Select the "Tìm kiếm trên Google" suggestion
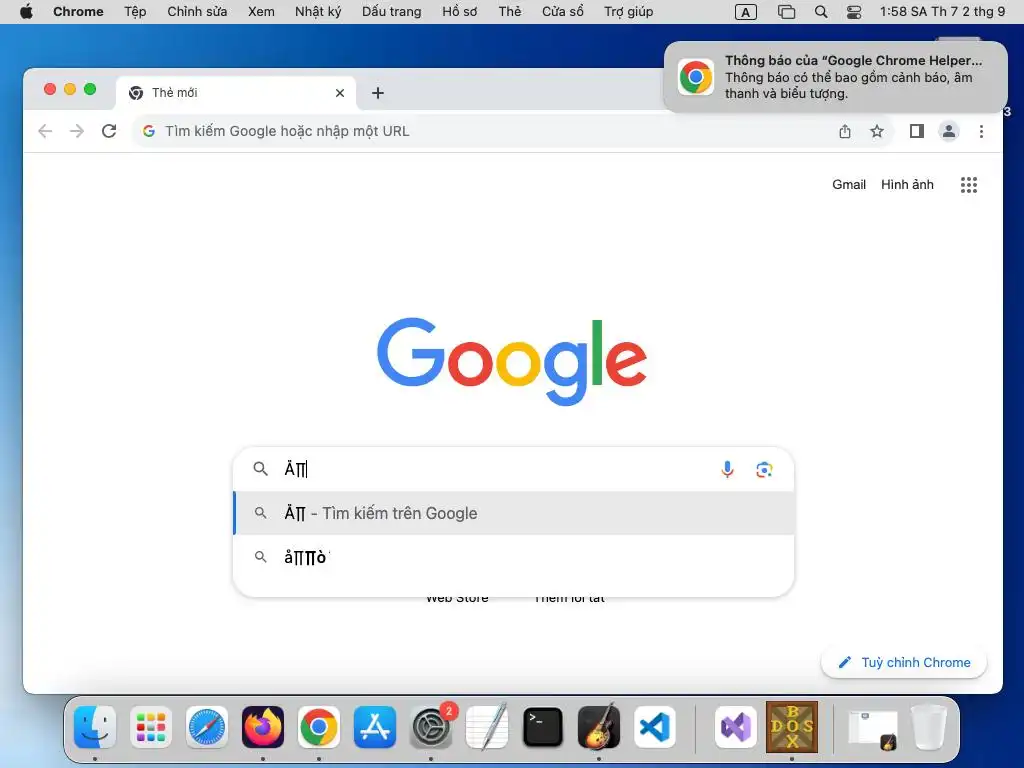 (x=514, y=513)
